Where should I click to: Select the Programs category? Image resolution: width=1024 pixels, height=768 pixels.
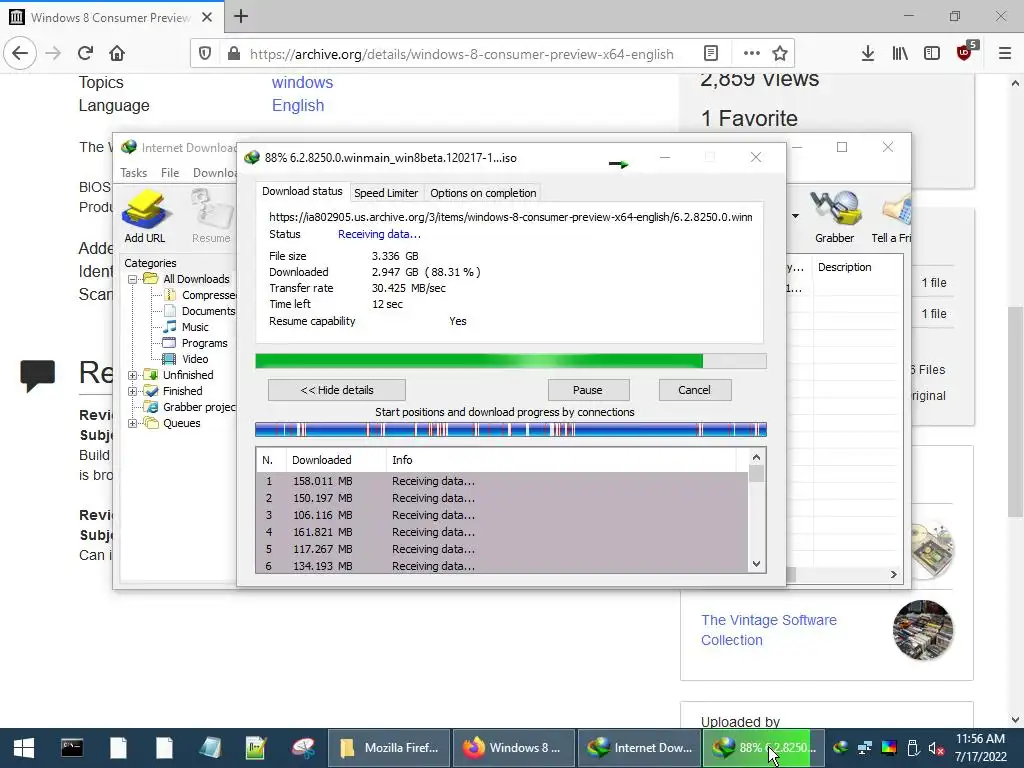pos(196,344)
